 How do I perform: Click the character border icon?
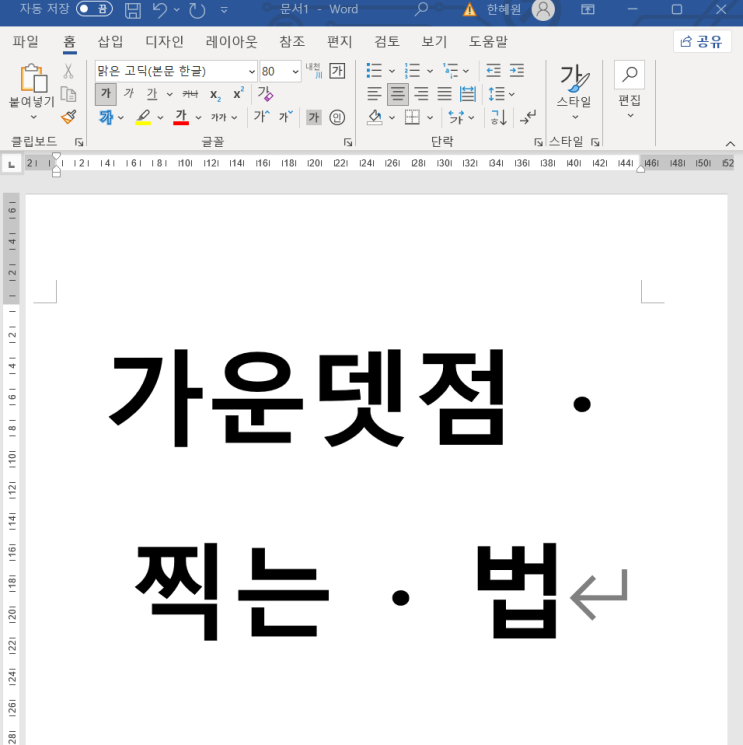pyautogui.click(x=337, y=71)
